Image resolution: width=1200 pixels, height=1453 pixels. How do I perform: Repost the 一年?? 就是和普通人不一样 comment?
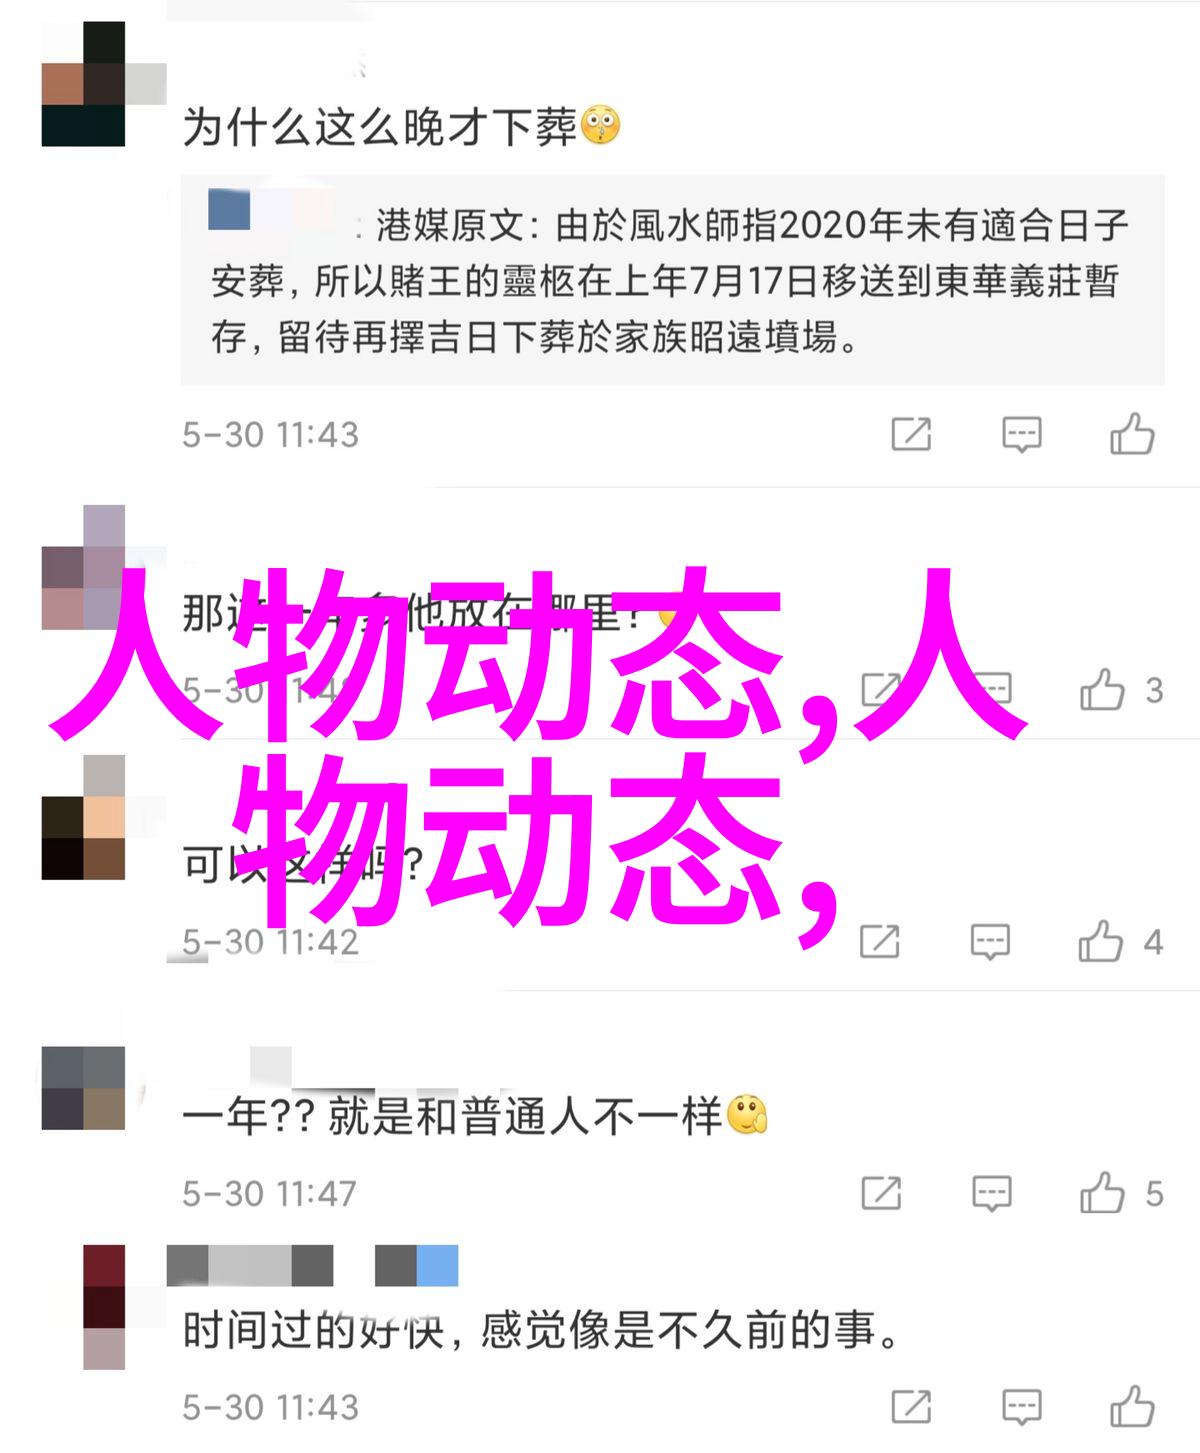point(880,1193)
